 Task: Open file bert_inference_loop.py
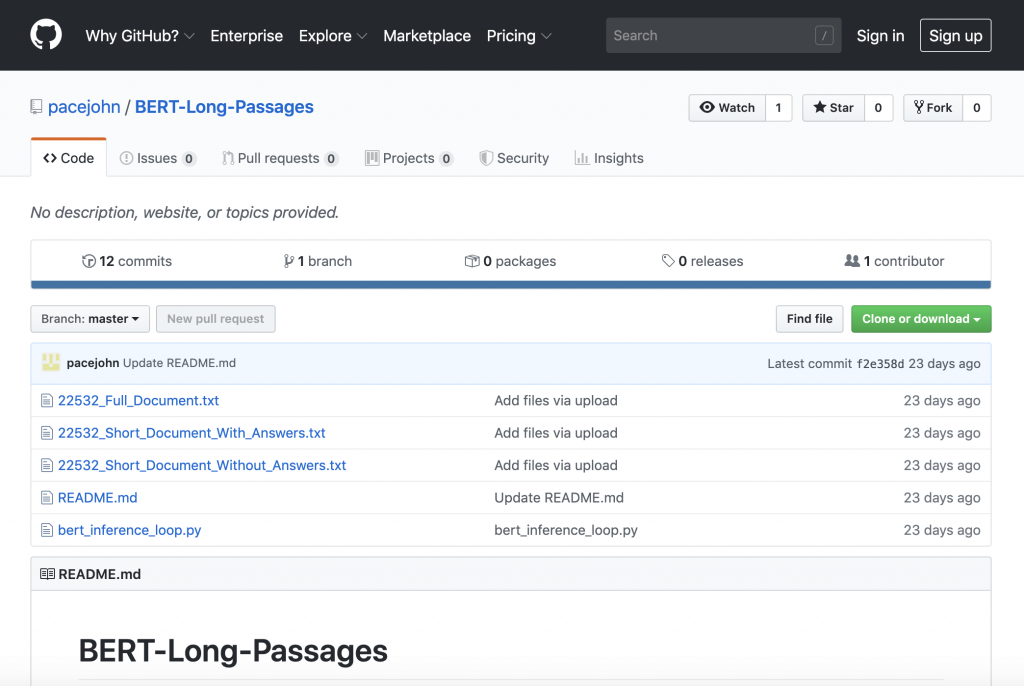tap(129, 530)
